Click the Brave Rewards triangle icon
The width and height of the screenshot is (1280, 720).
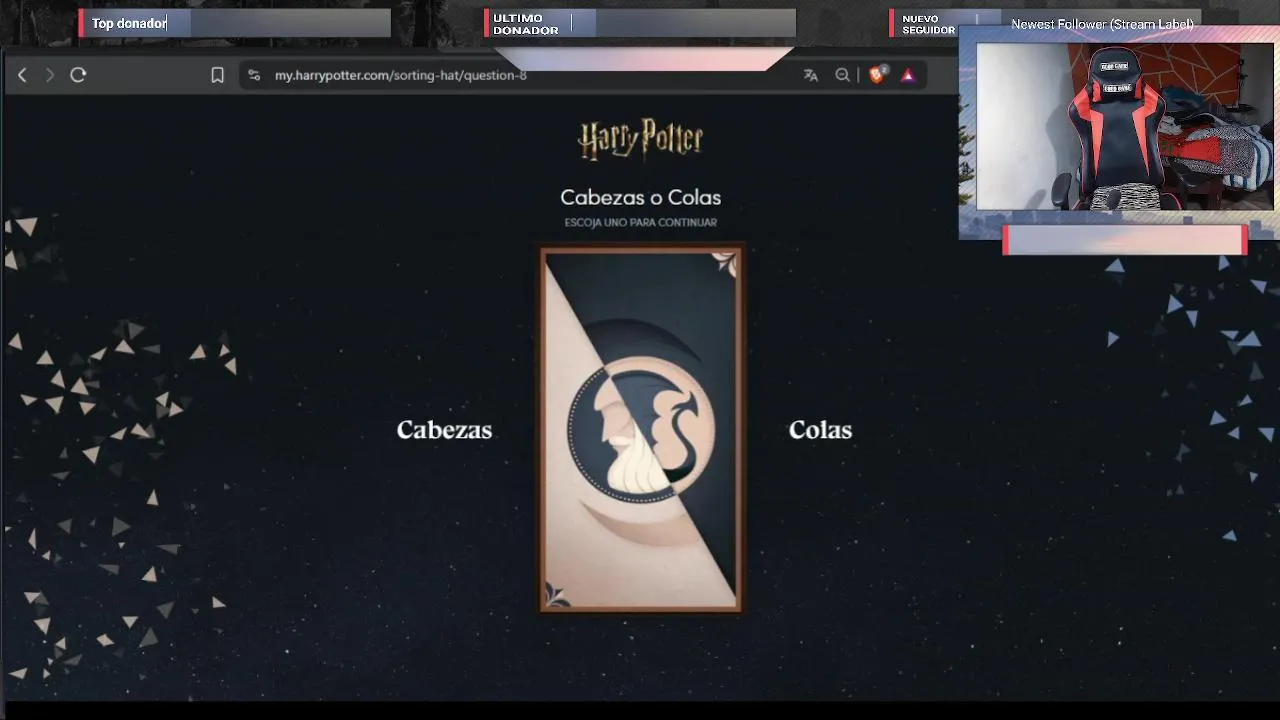click(908, 75)
